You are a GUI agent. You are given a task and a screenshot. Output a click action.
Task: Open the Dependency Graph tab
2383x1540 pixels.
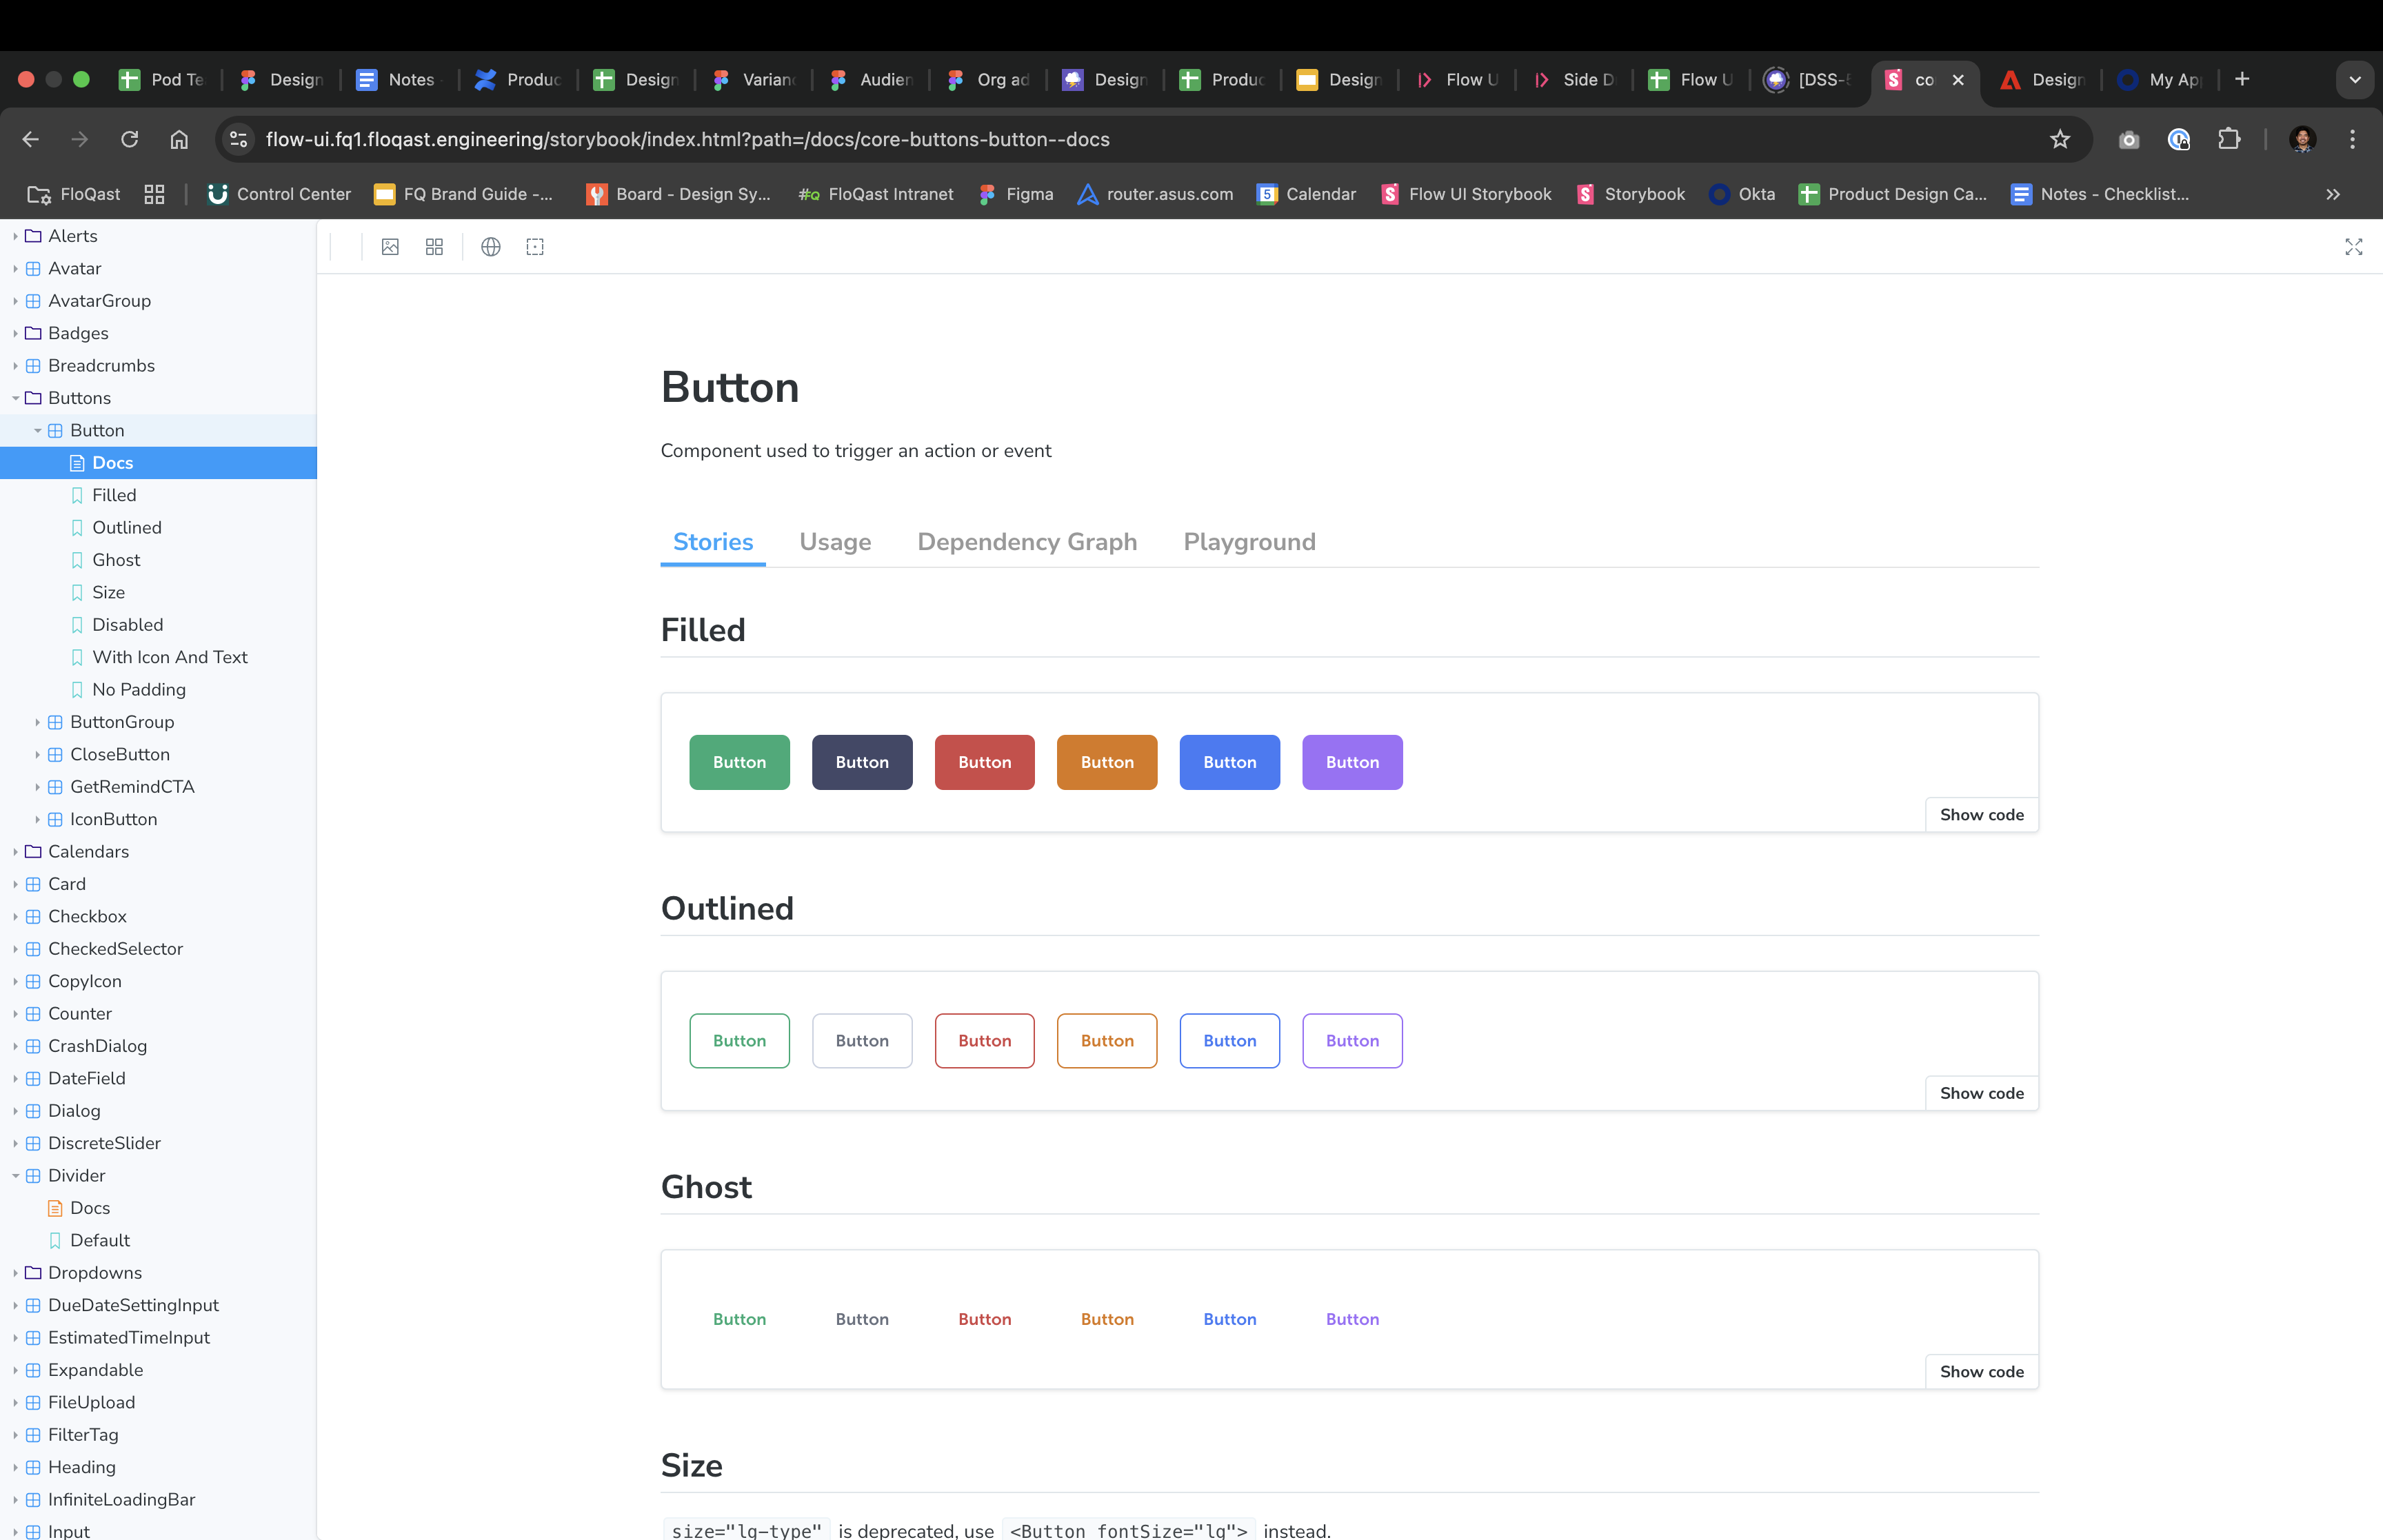[x=1027, y=542]
